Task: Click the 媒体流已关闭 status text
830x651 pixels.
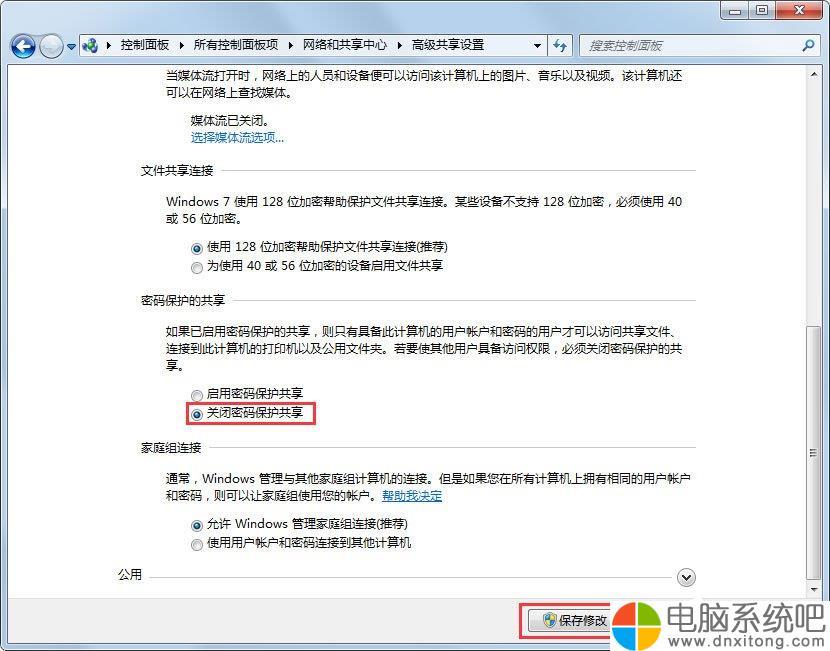Action: tap(229, 120)
